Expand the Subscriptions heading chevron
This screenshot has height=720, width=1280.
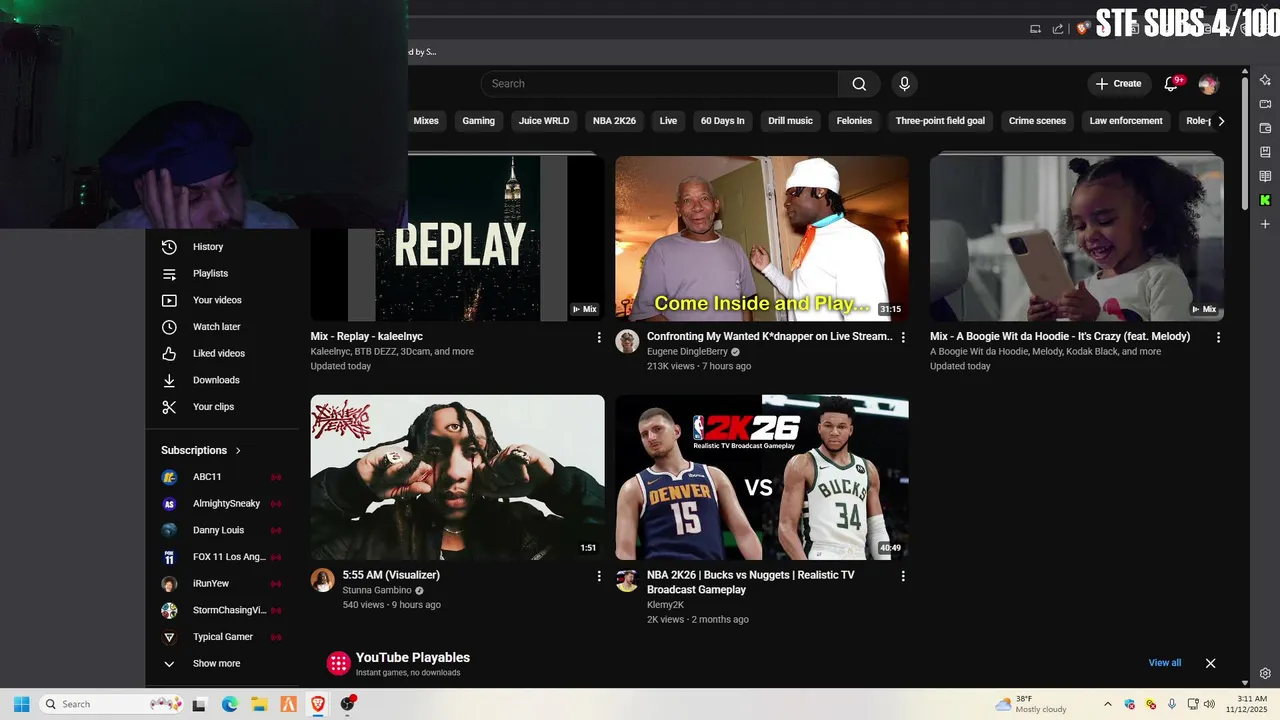[x=238, y=451]
